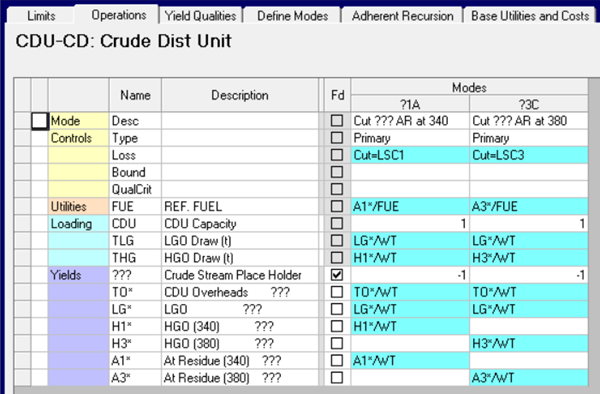Open Base Utilities and Costs tab
This screenshot has width=600, height=394.
pos(530,16)
